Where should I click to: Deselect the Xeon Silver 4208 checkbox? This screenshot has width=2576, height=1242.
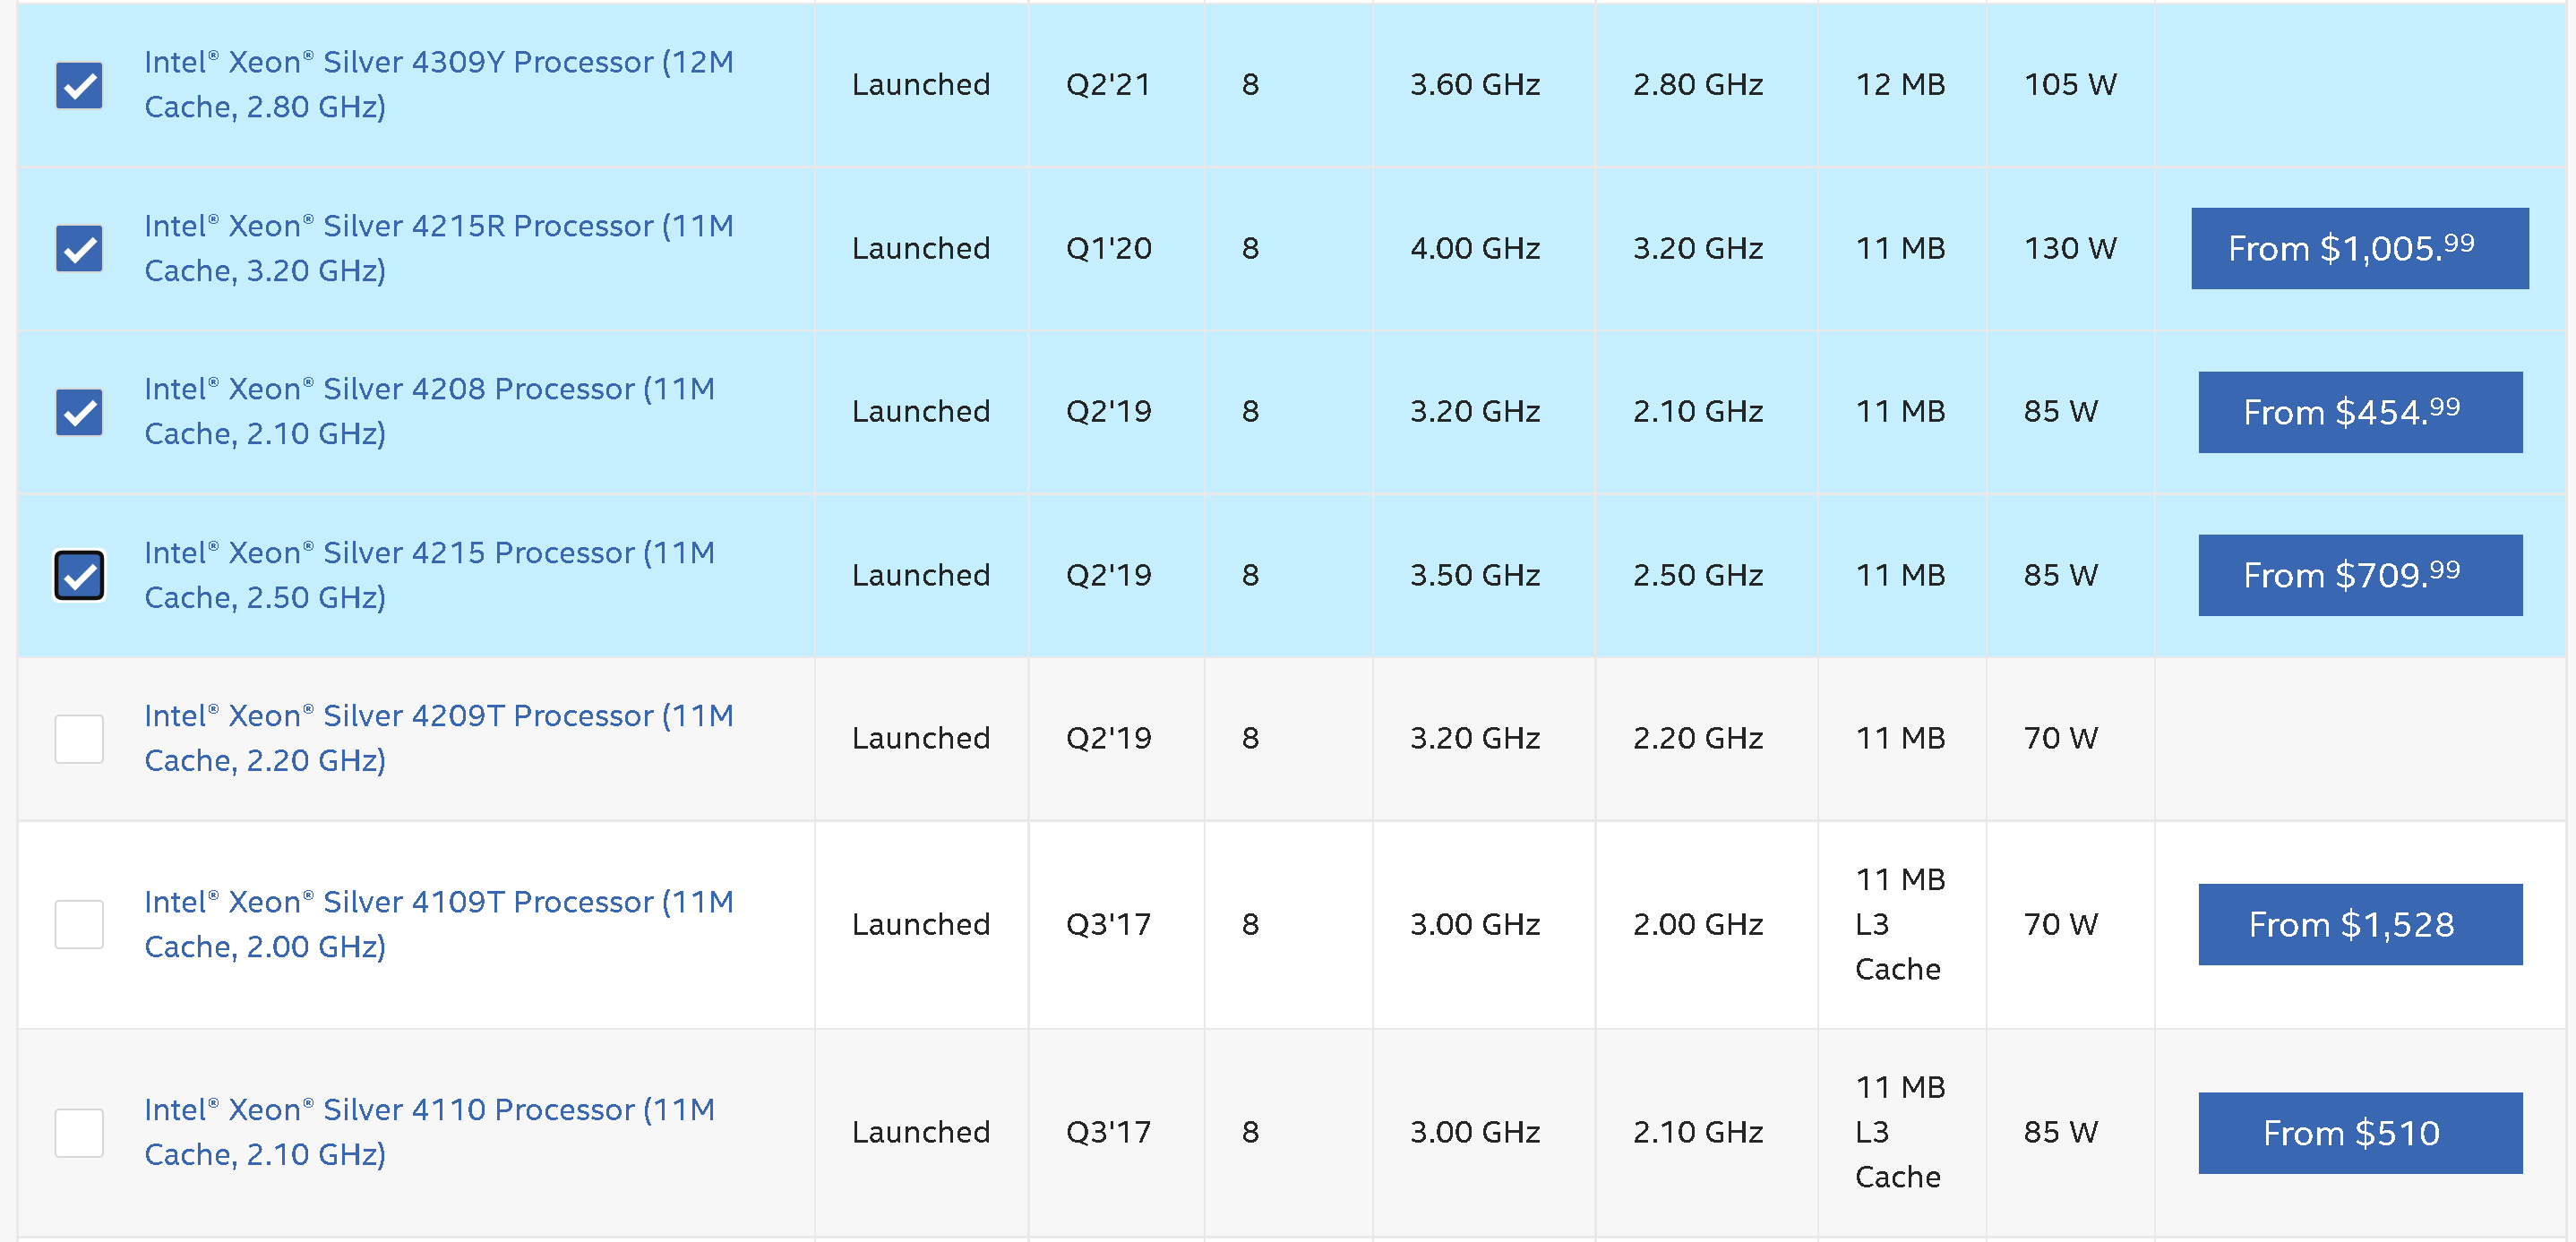[x=79, y=412]
